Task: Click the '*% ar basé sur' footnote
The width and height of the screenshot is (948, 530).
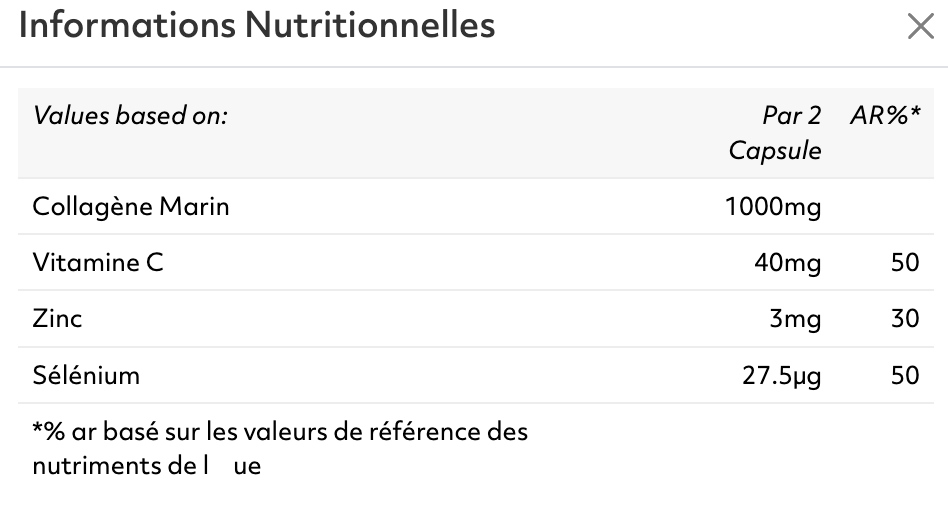Action: [280, 432]
